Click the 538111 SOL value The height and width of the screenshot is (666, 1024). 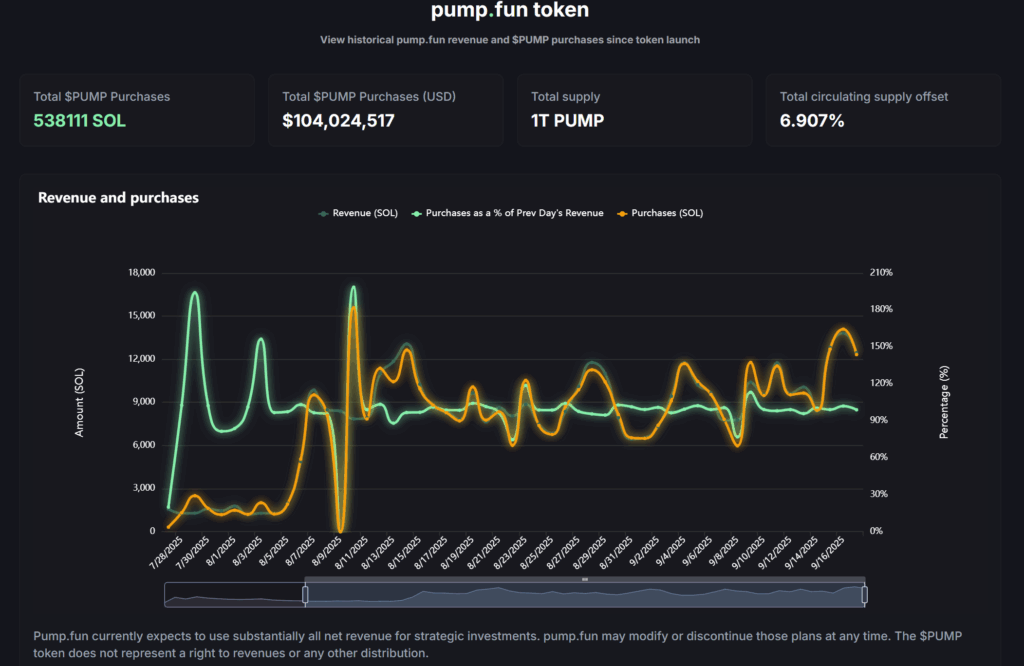click(x=80, y=121)
